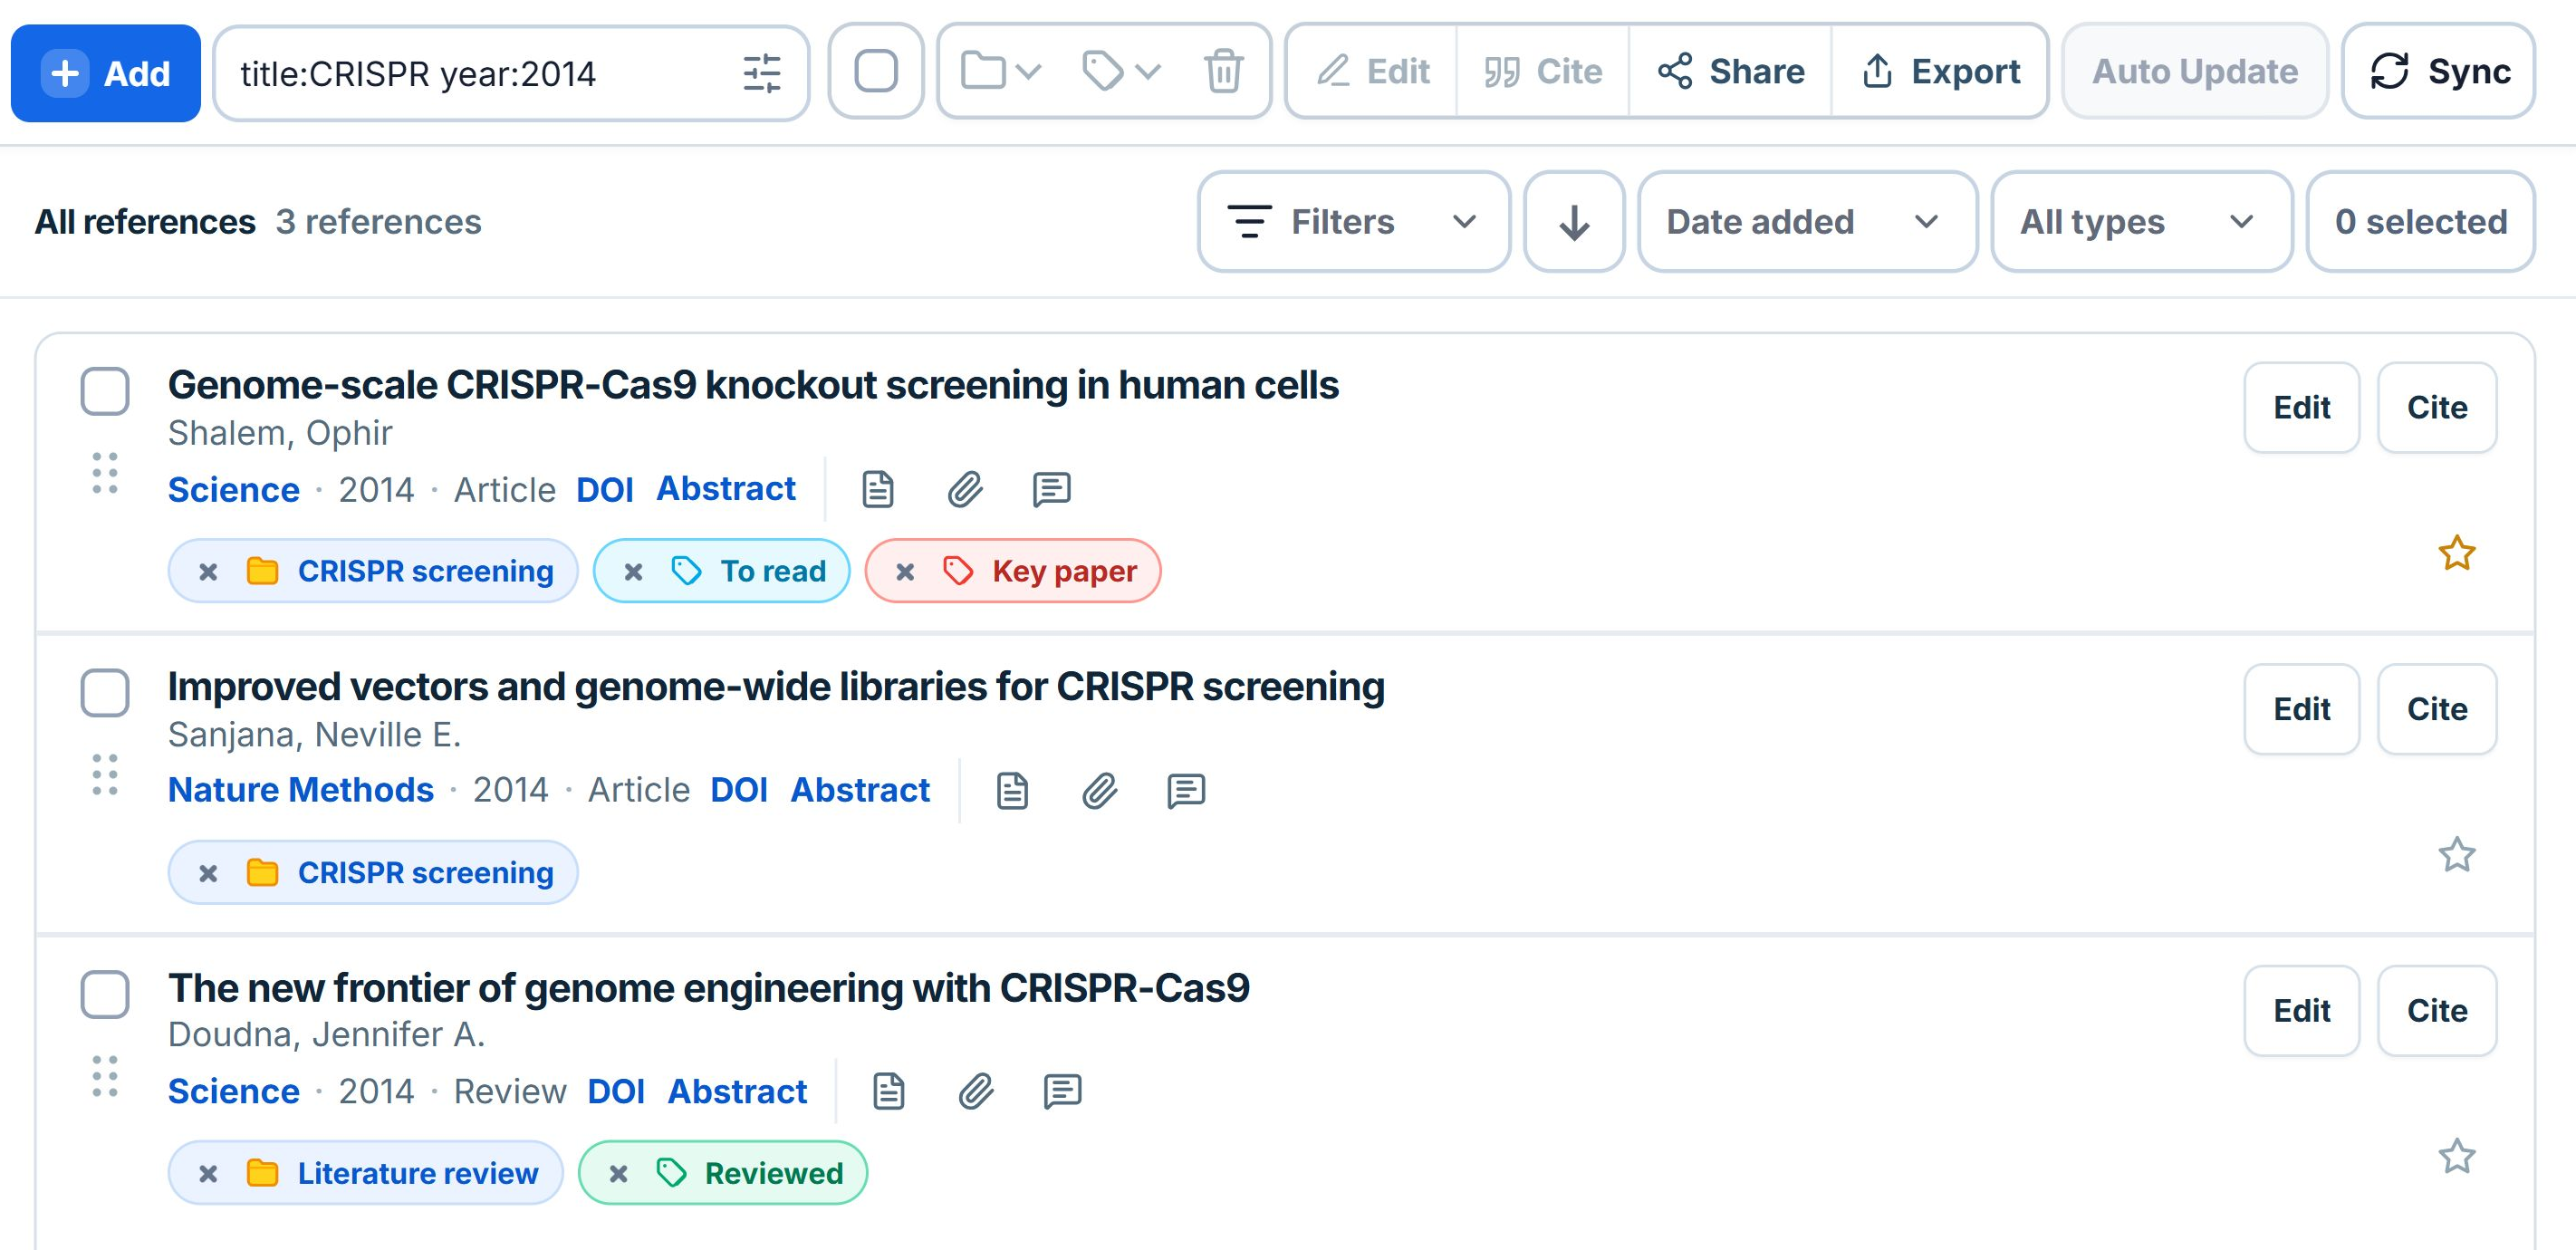This screenshot has height=1250, width=2576.
Task: Star the Doudna new frontier reference
Action: [2457, 1158]
